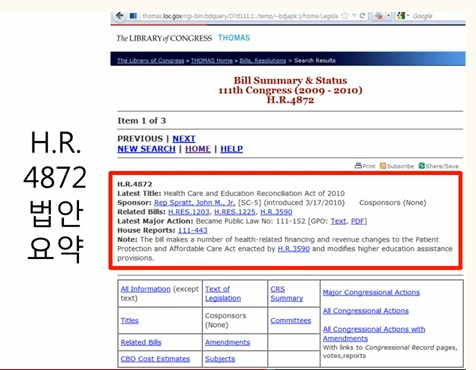Click the THOMAS logo text
The width and height of the screenshot is (476, 370).
pyautogui.click(x=234, y=38)
